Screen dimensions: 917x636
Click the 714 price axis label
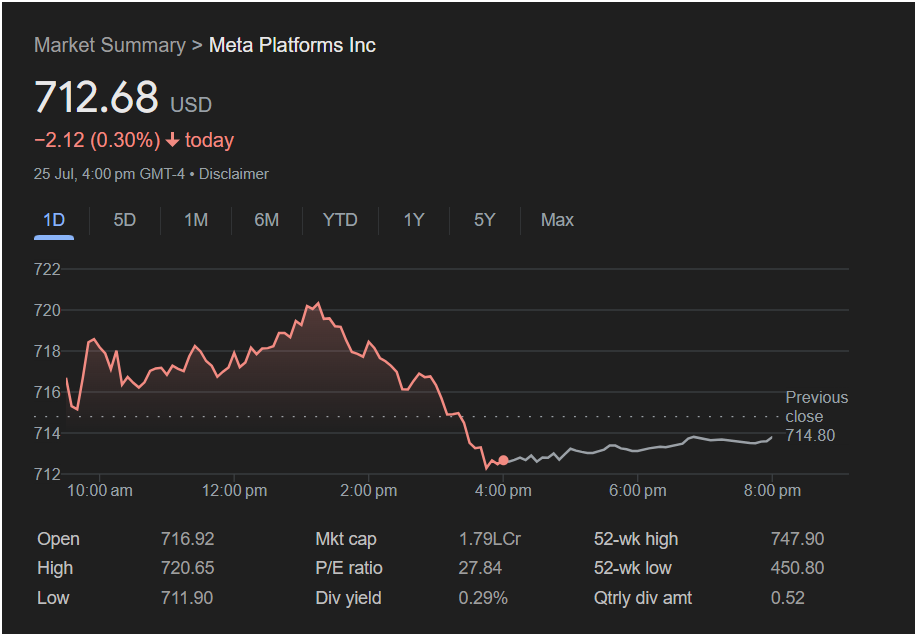coord(47,433)
